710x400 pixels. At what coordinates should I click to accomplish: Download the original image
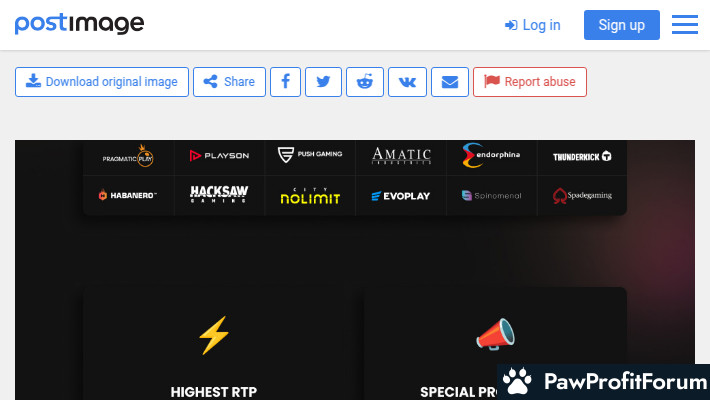[102, 82]
